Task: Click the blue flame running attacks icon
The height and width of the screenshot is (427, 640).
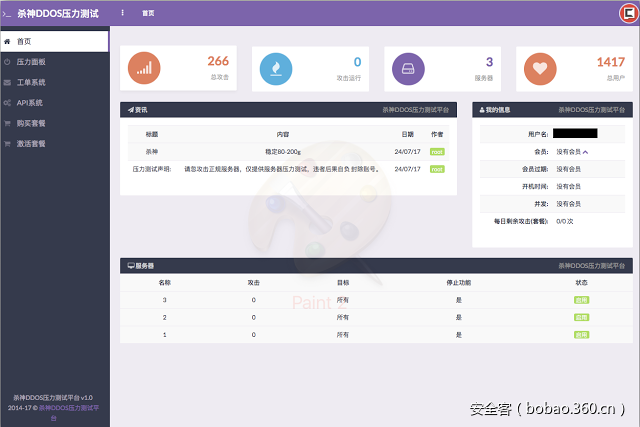Action: [276, 68]
